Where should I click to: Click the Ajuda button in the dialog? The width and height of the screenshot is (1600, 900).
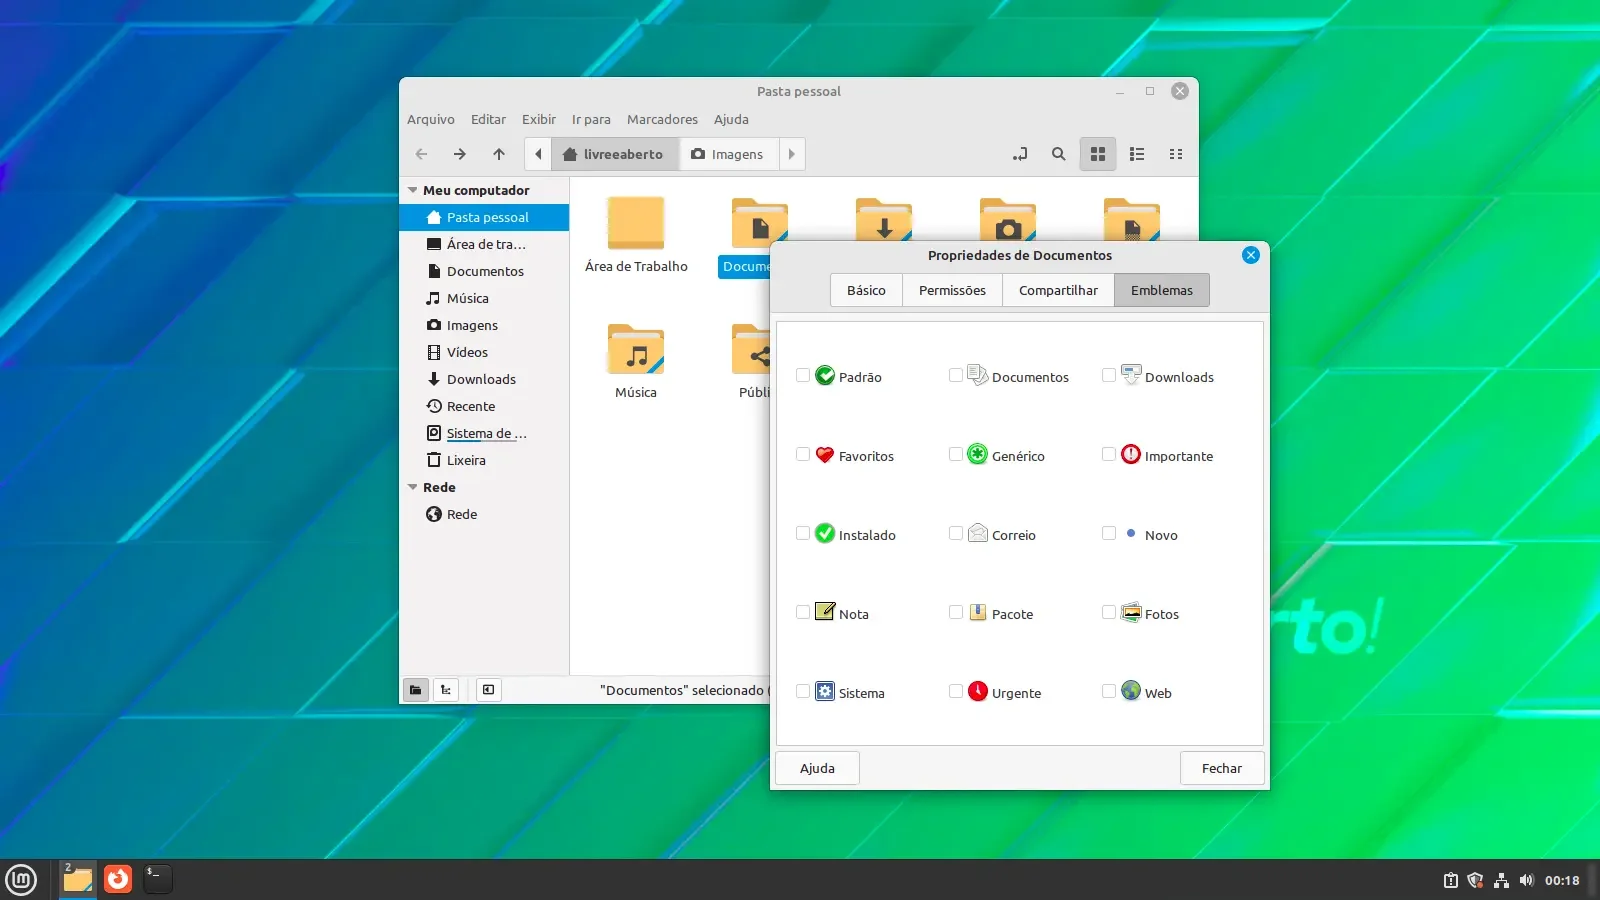817,768
